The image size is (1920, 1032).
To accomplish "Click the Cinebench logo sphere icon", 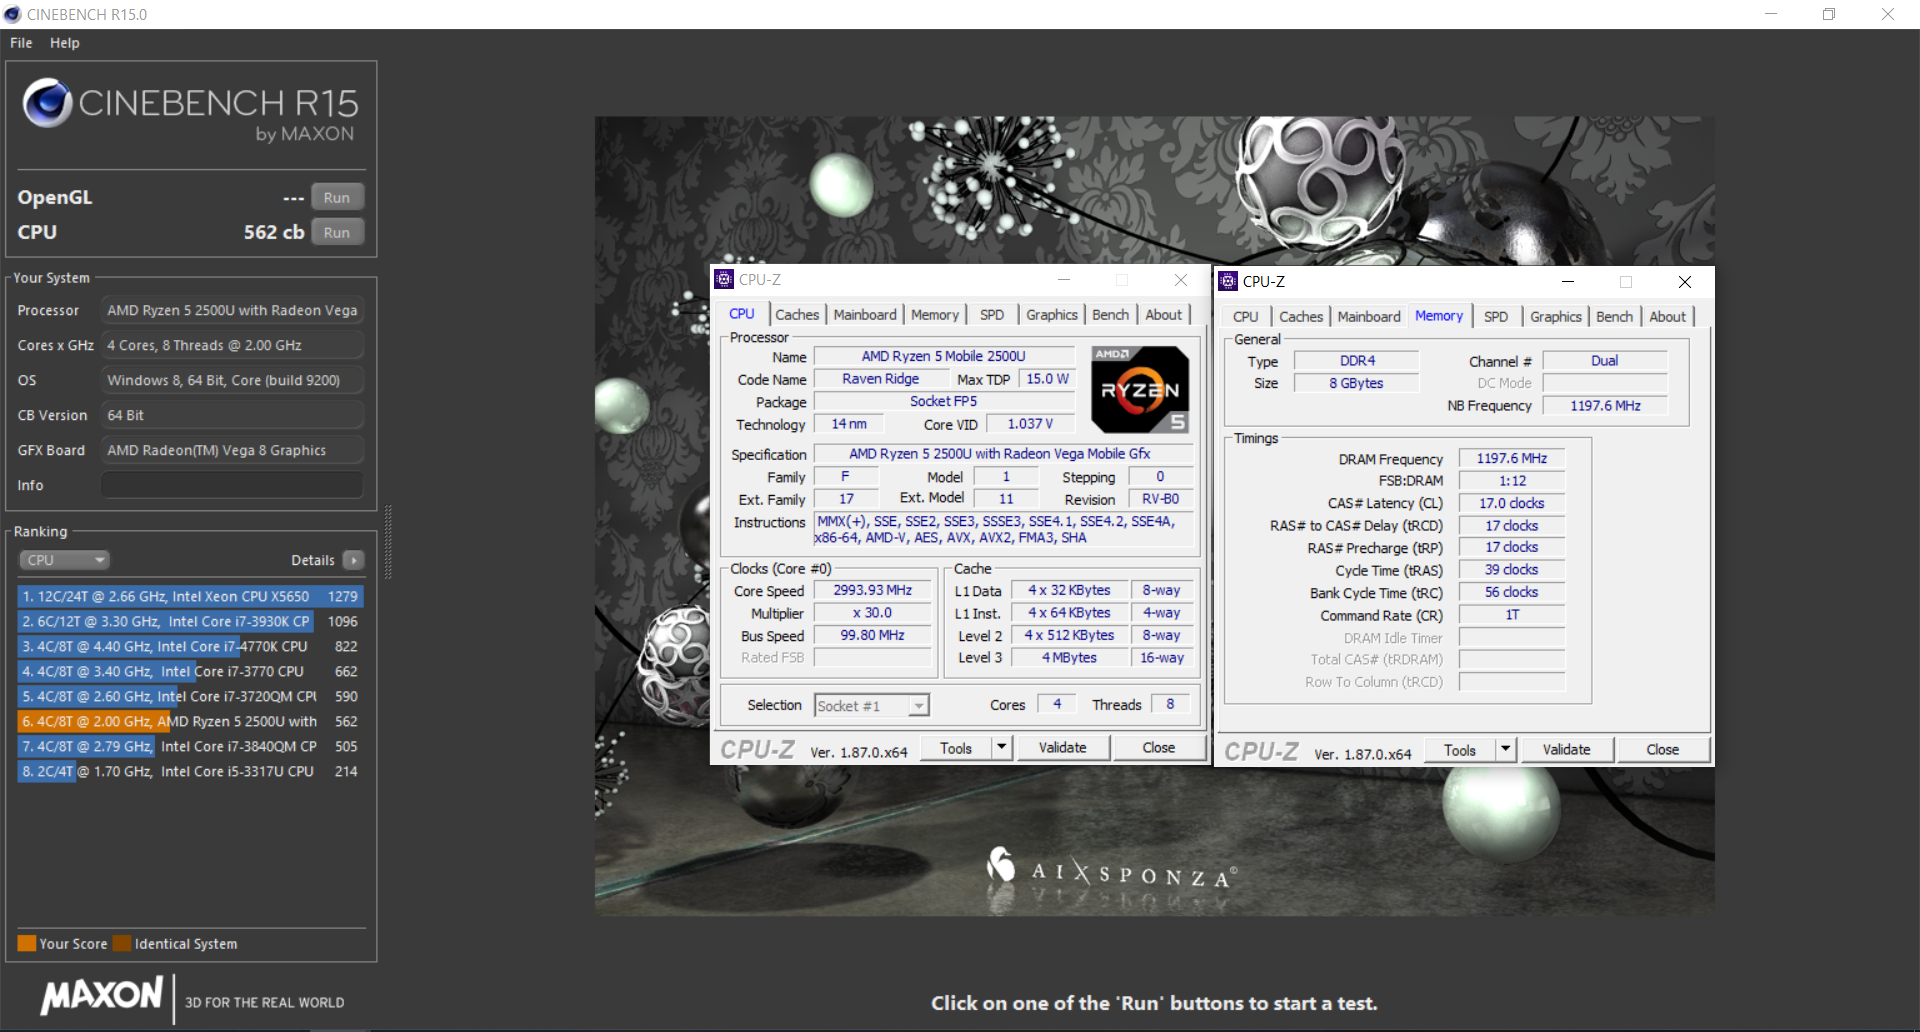I will pyautogui.click(x=47, y=102).
